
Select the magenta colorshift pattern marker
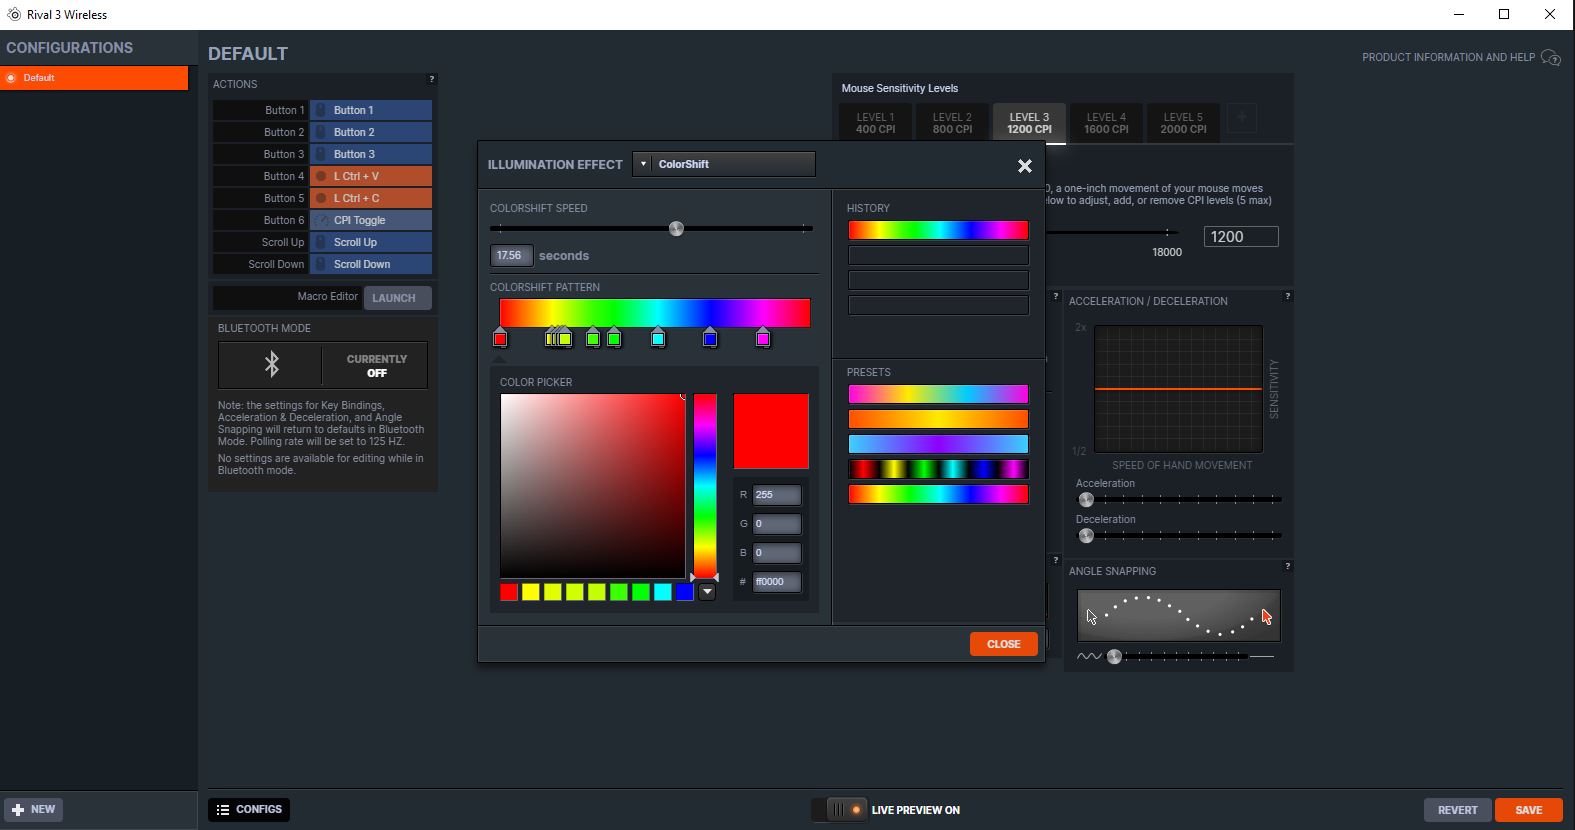763,339
